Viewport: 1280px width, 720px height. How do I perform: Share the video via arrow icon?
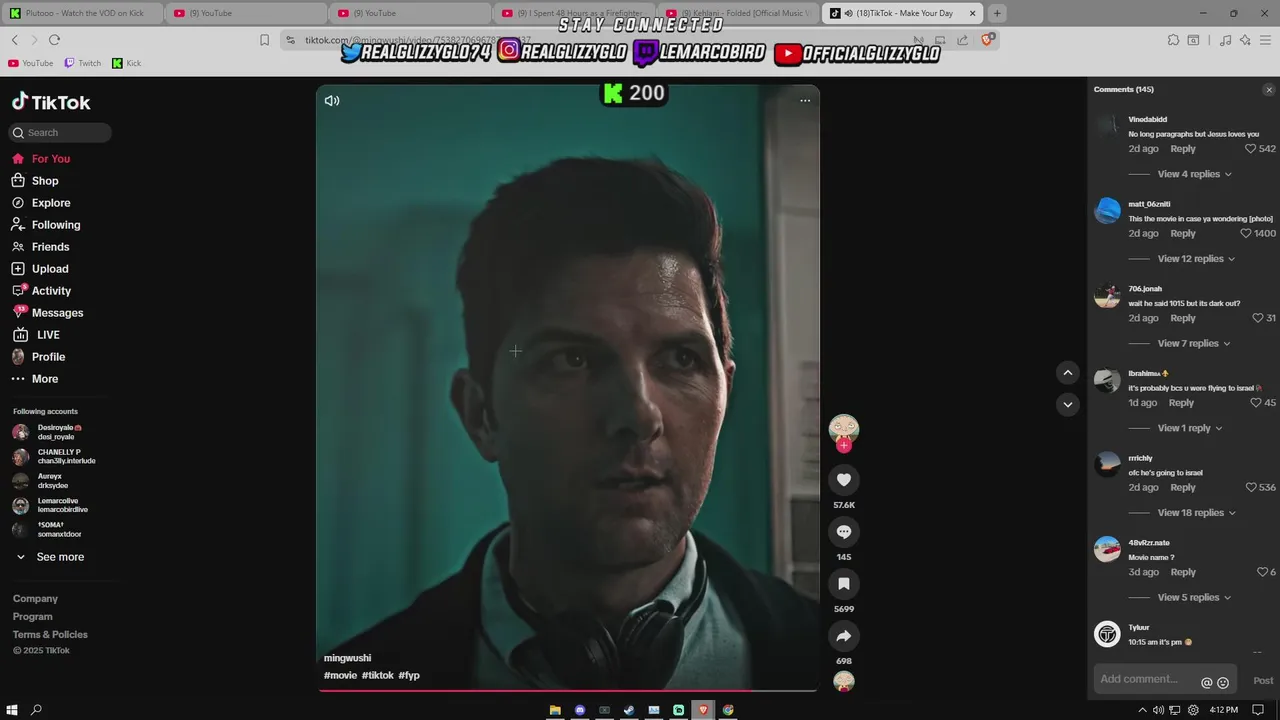coord(844,636)
